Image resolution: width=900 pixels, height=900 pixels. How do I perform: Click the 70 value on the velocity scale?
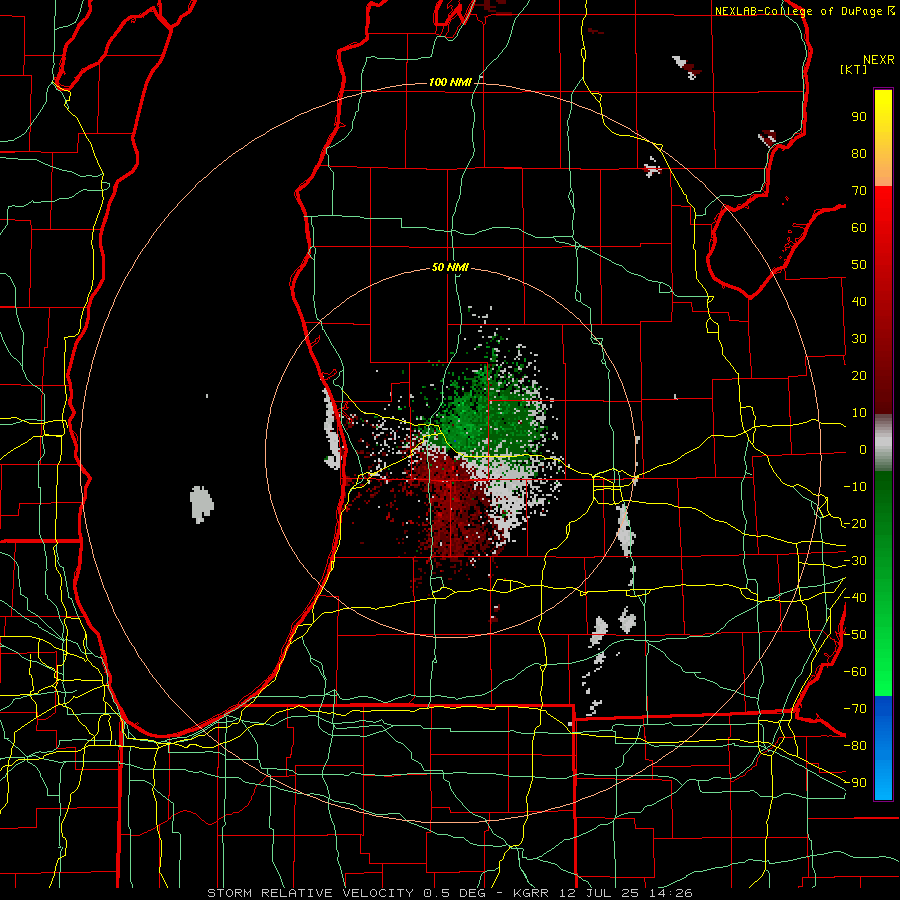859,191
